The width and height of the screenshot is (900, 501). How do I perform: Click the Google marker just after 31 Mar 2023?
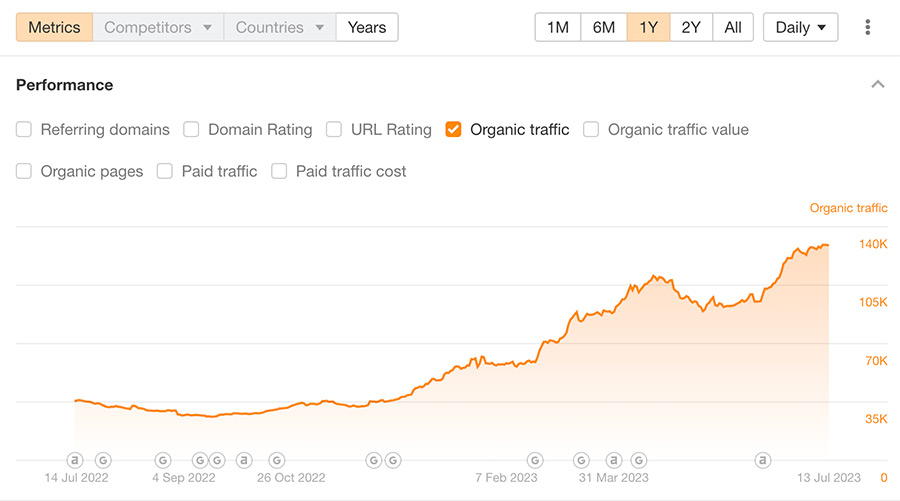(x=639, y=460)
